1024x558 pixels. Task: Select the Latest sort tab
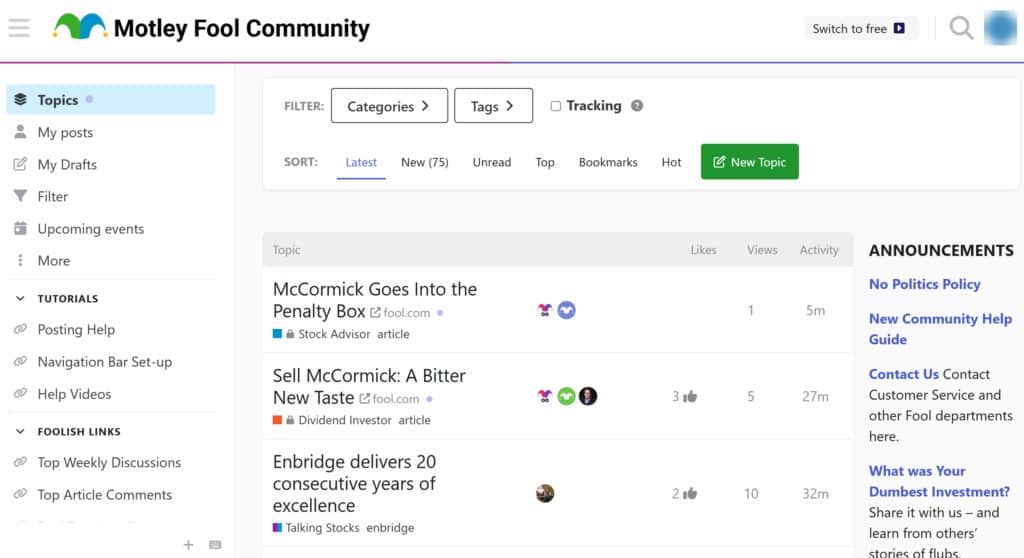click(x=361, y=162)
